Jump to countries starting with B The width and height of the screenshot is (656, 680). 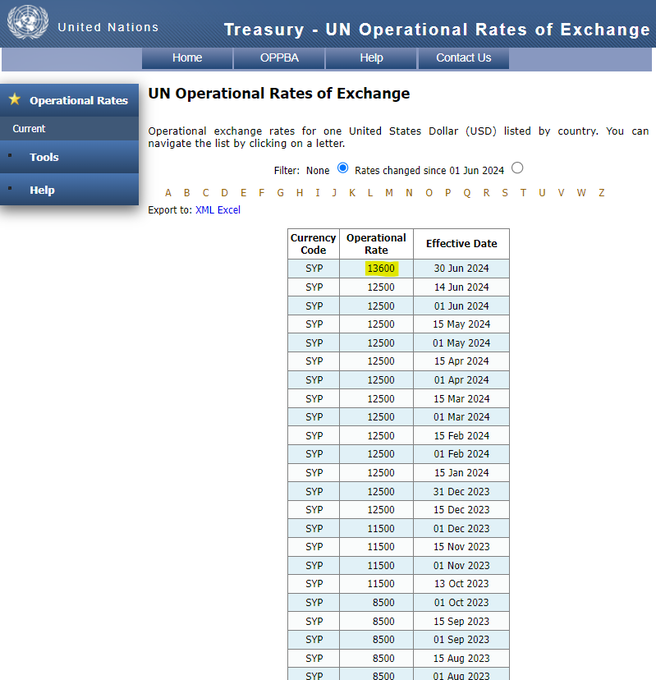[x=187, y=193]
